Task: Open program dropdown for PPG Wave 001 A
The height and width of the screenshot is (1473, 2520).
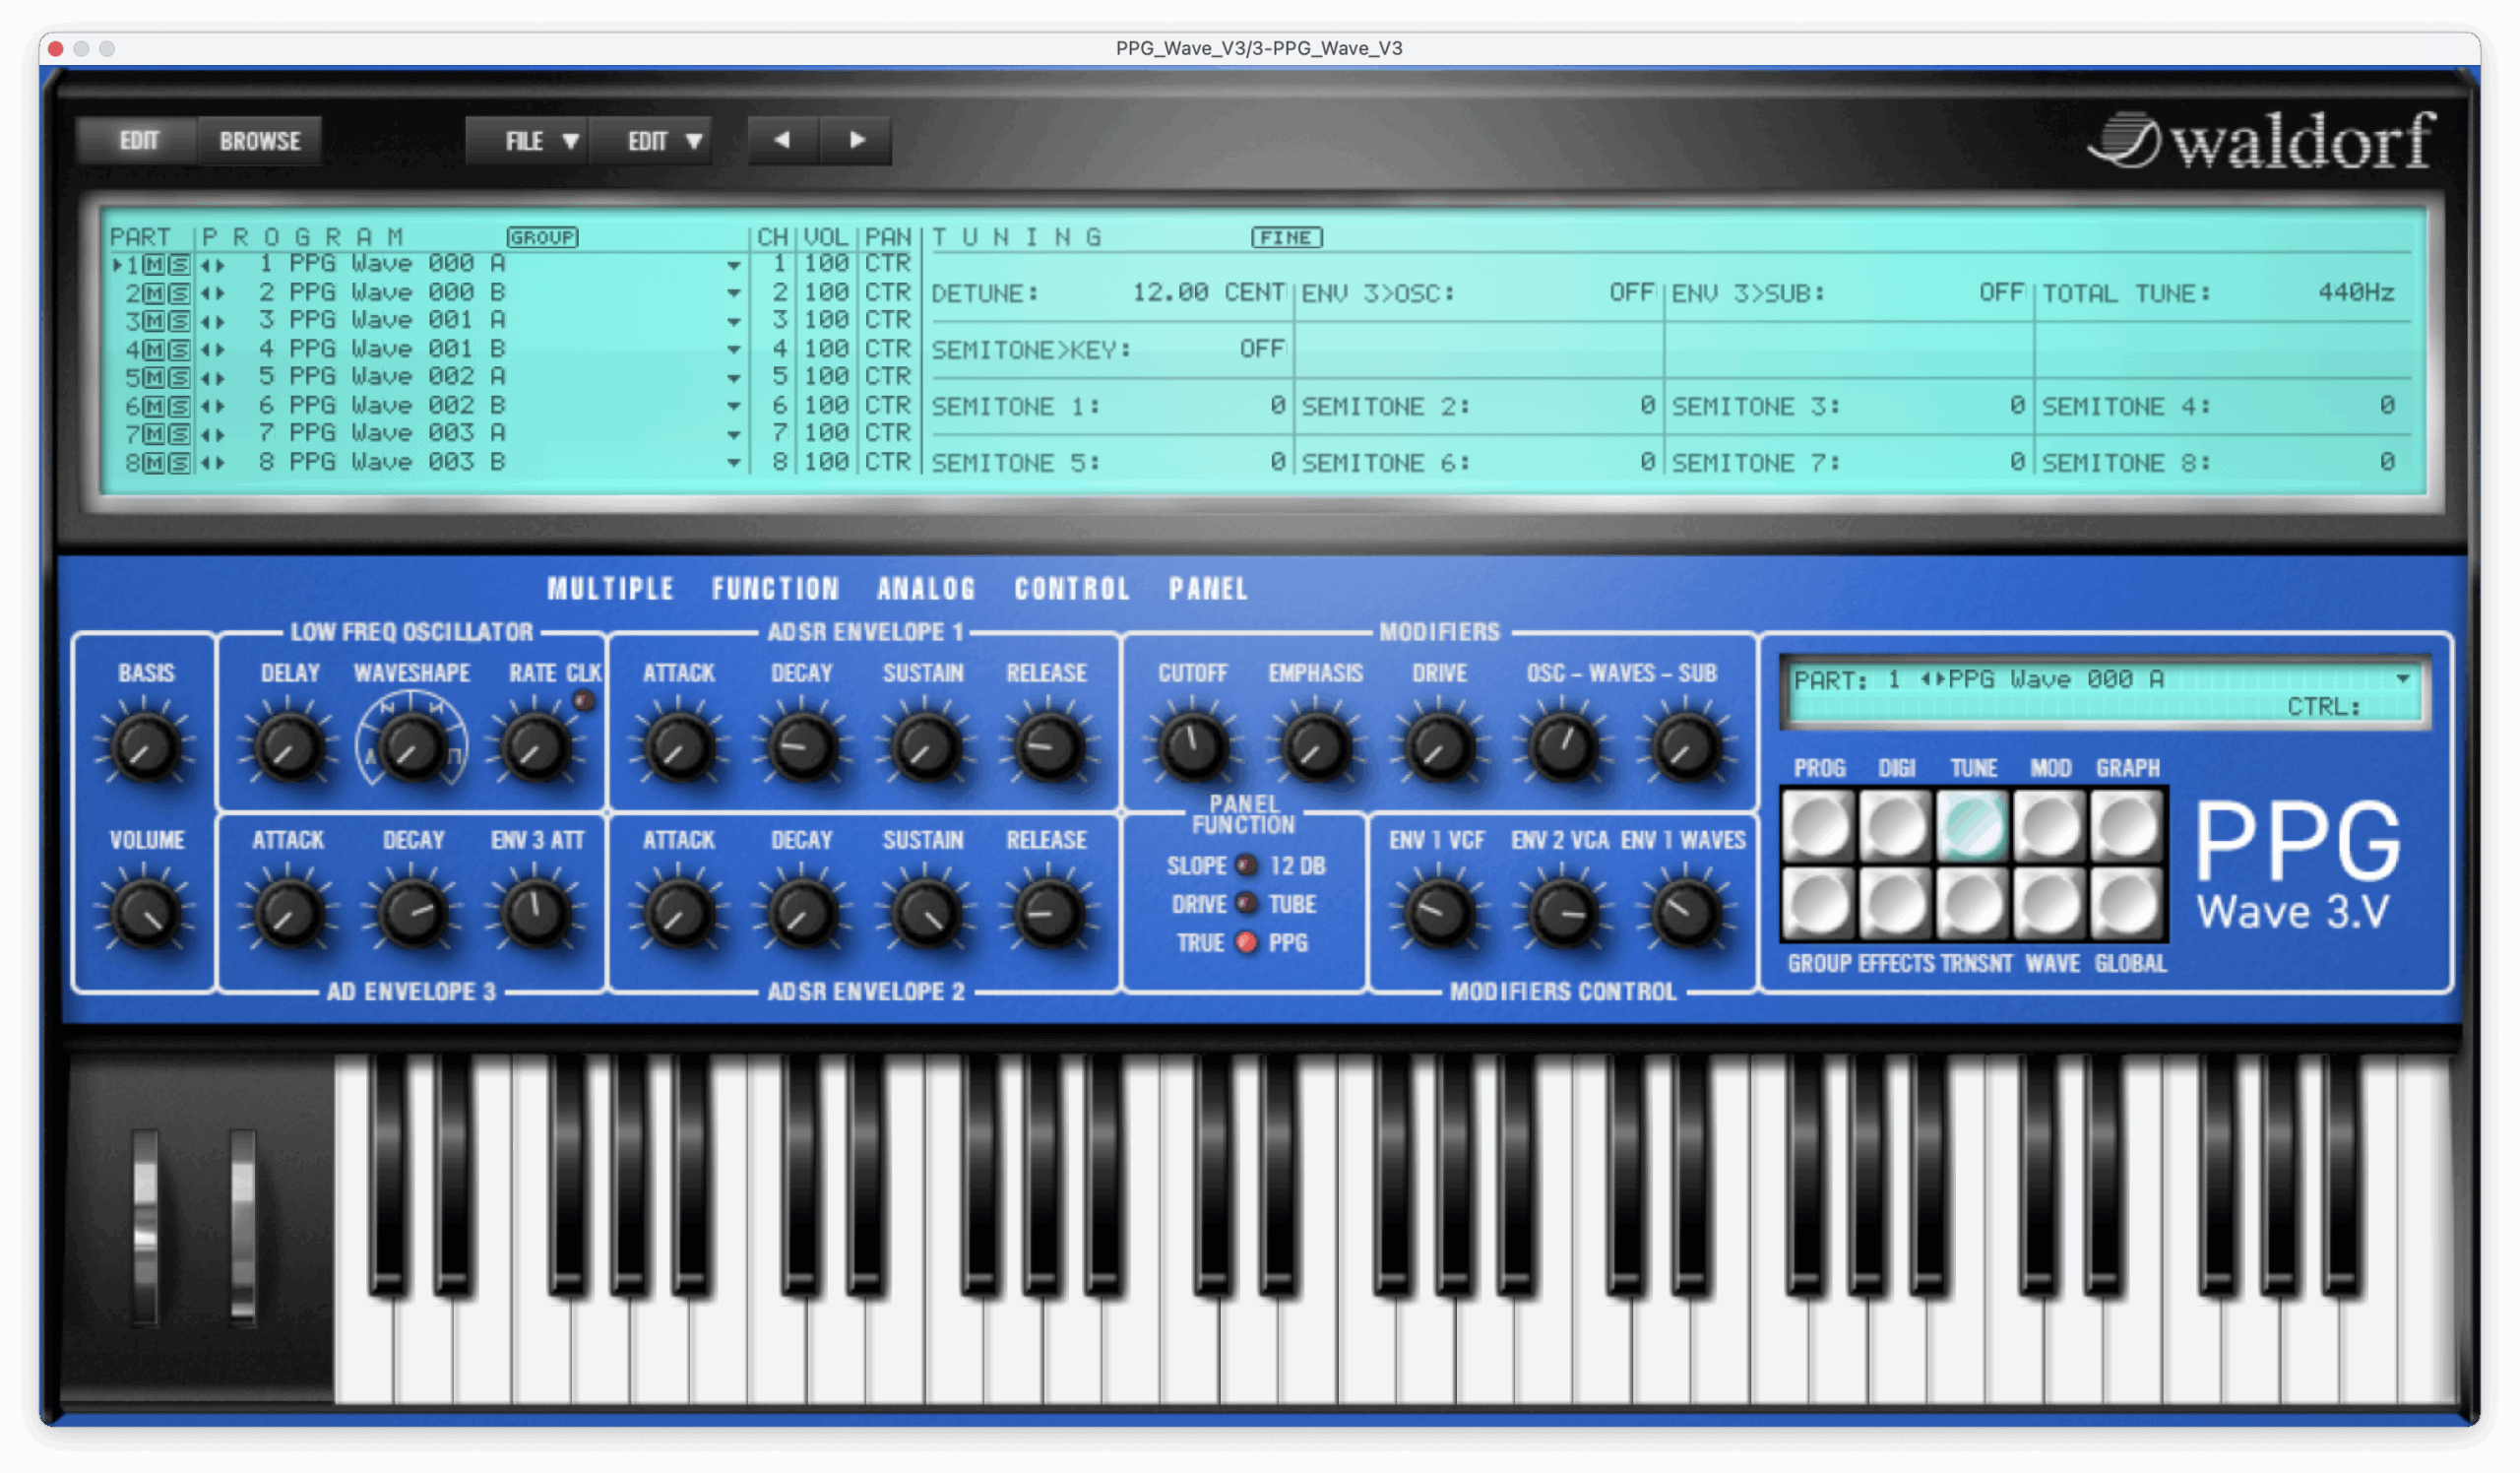Action: [x=734, y=322]
